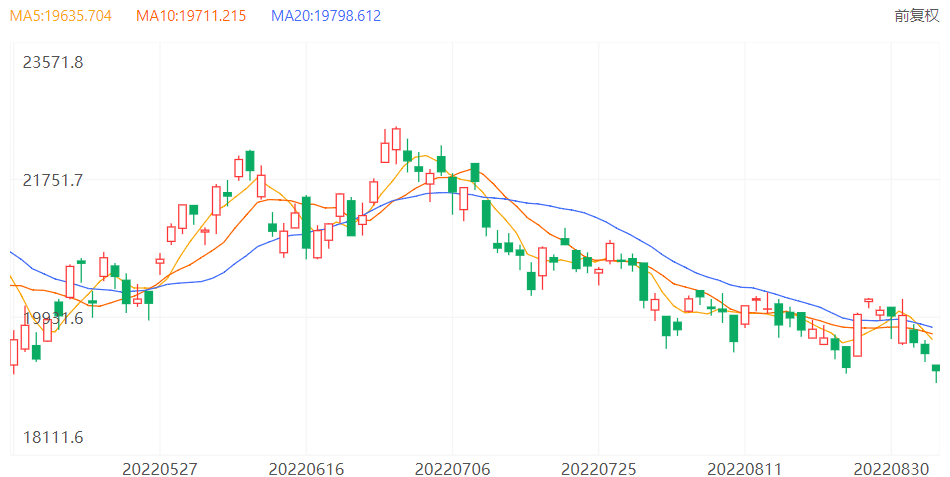Click the 18111.6 price axis label
Screen dimensions: 950x477
(53, 437)
